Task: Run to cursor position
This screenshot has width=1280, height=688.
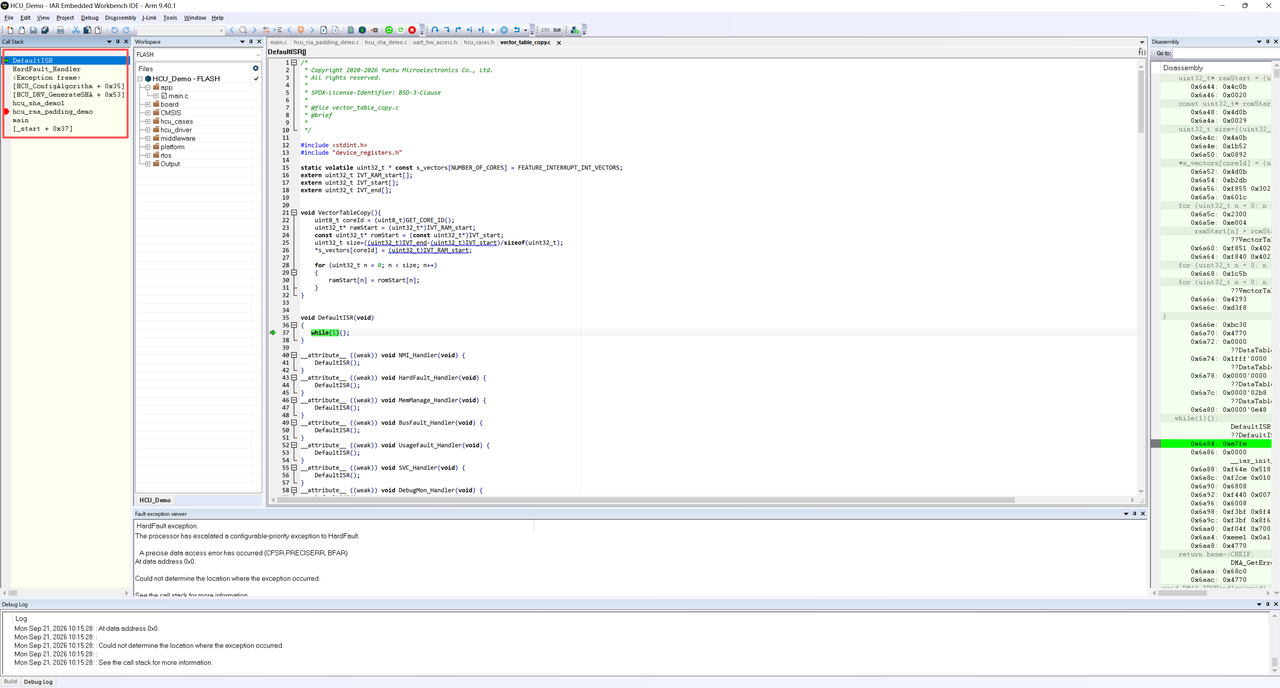Action: coord(481,30)
